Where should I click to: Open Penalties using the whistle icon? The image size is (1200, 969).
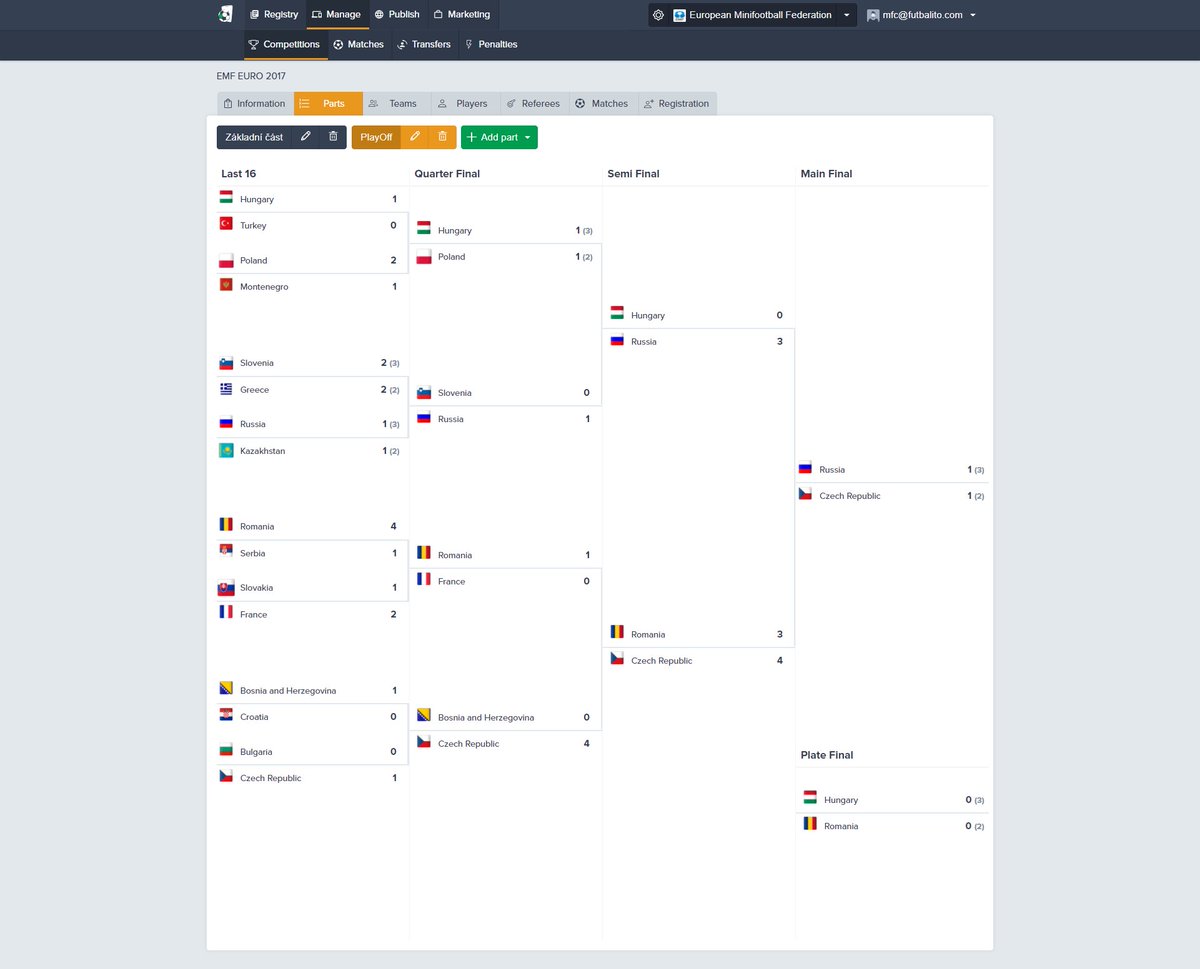pyautogui.click(x=469, y=44)
